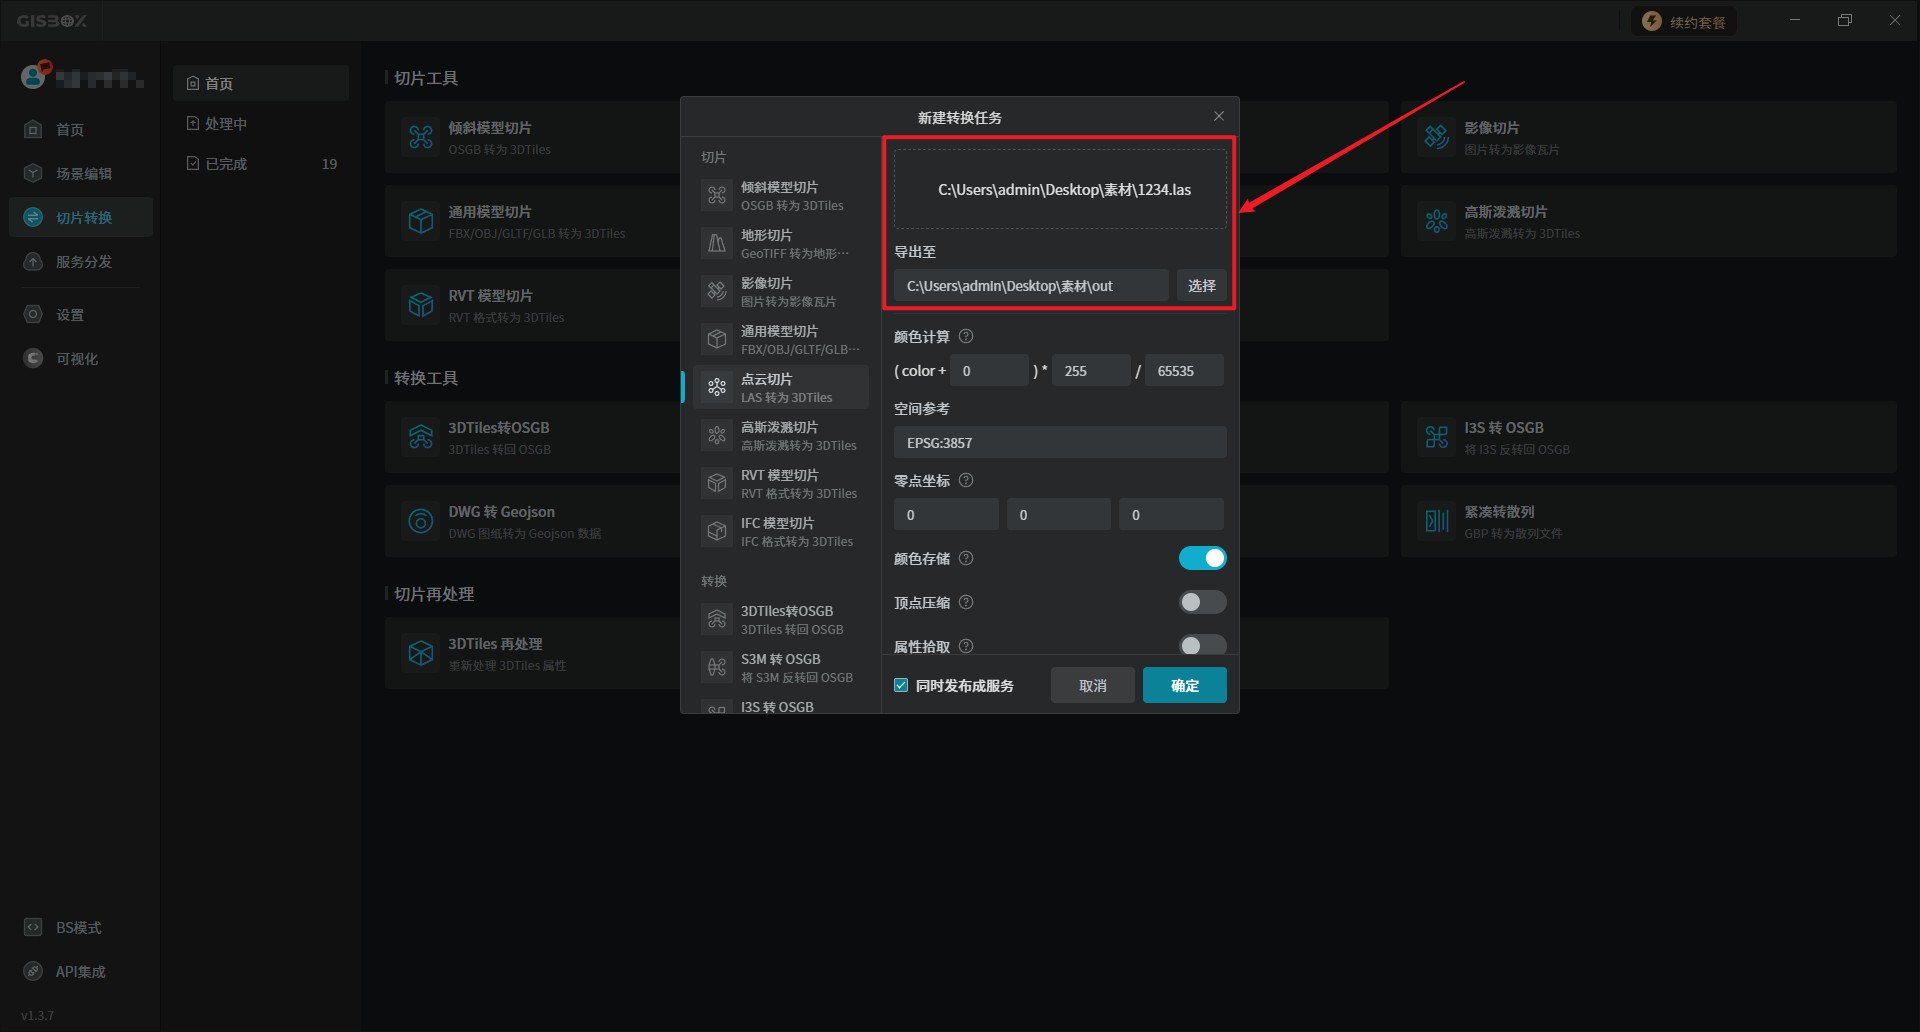Click the point cloud slicing icon
Screen dimensions: 1920x1032
coord(717,387)
